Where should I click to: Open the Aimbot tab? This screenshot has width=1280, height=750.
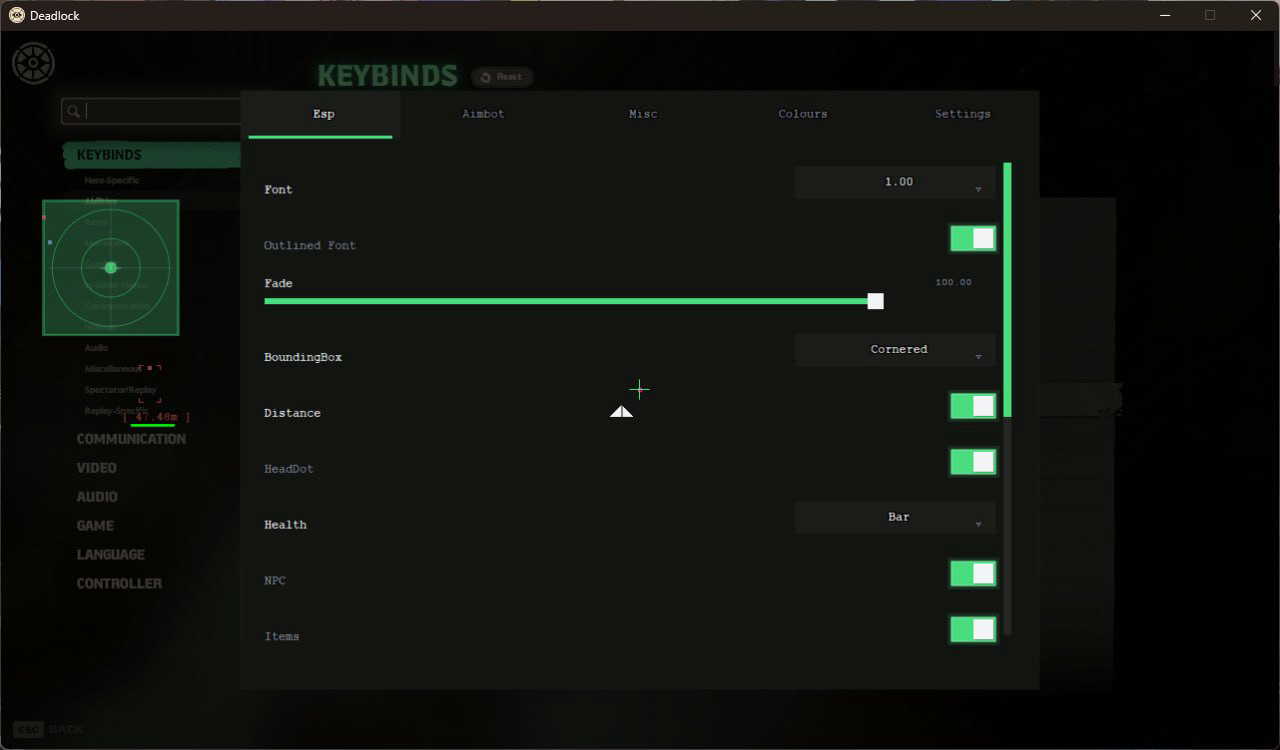(x=483, y=114)
